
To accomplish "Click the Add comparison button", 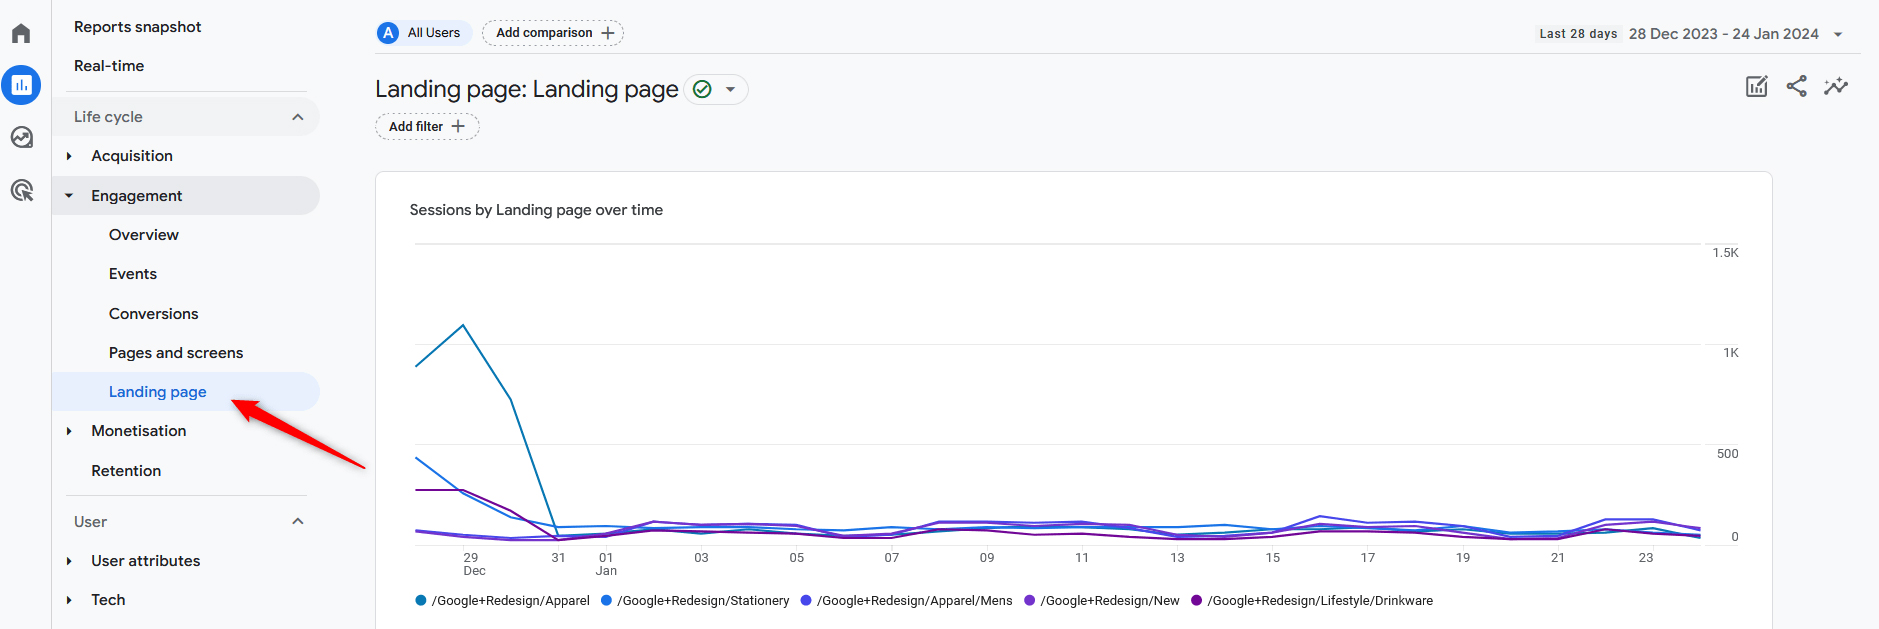I will (553, 33).
